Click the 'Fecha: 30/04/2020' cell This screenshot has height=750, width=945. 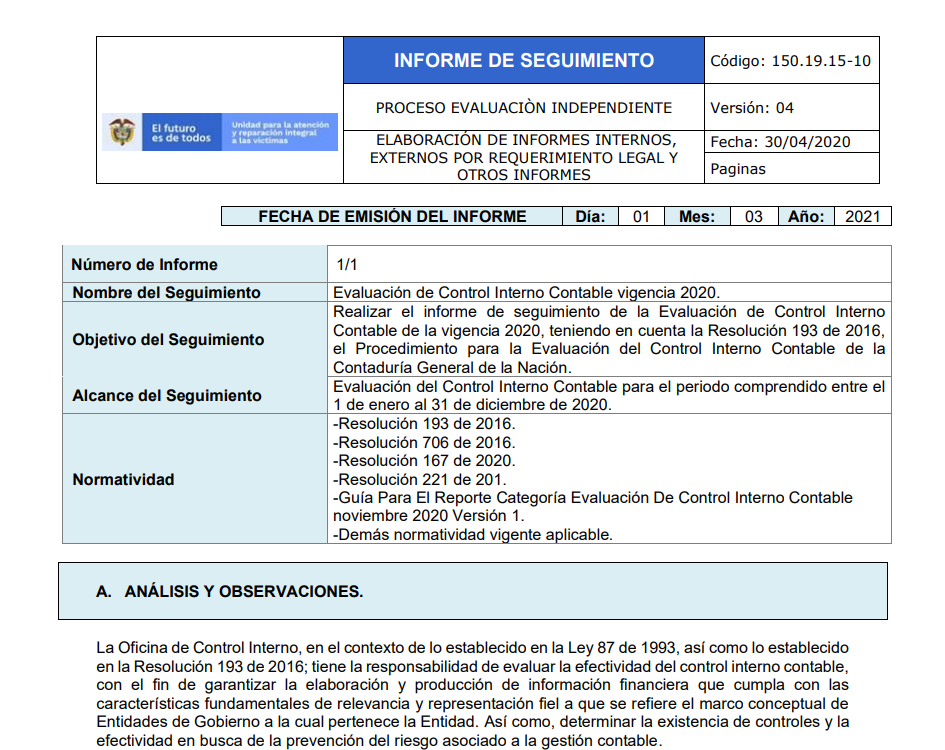pos(791,142)
